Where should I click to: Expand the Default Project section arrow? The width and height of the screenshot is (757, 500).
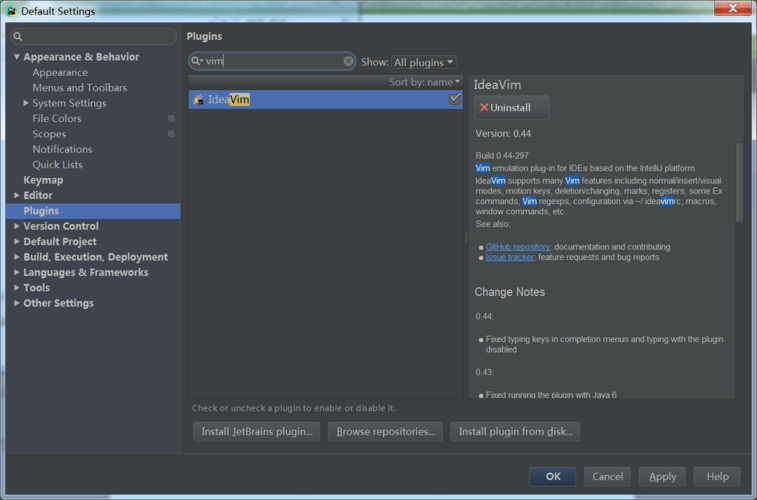pyautogui.click(x=16, y=241)
